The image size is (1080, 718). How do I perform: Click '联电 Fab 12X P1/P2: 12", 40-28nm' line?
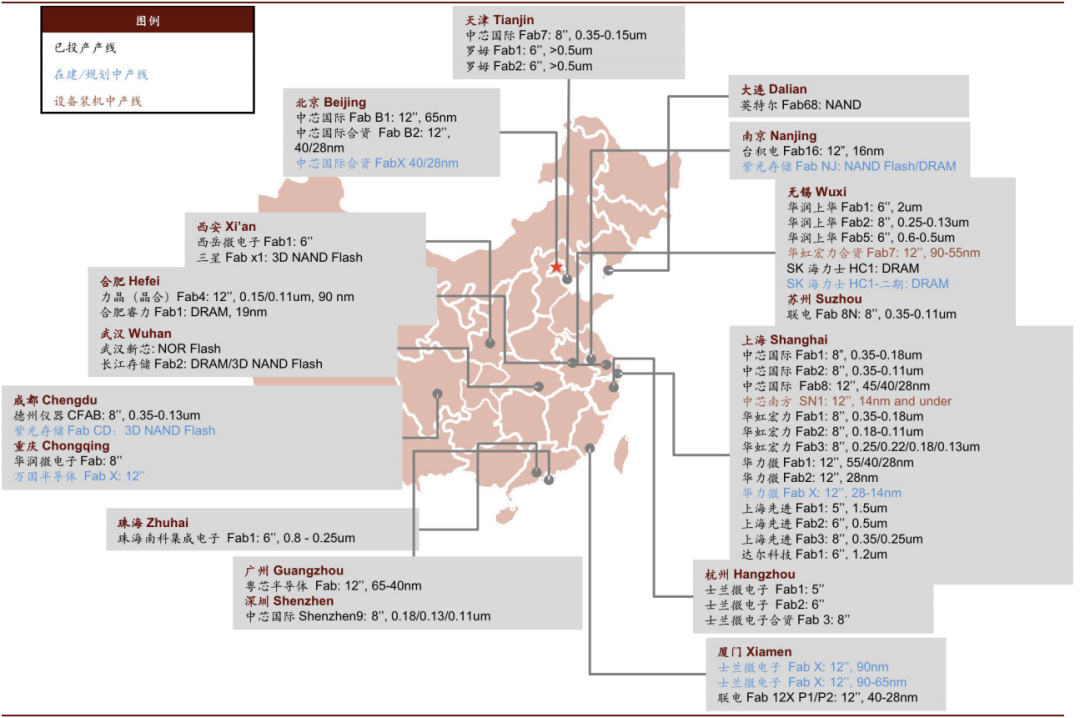coord(817,697)
